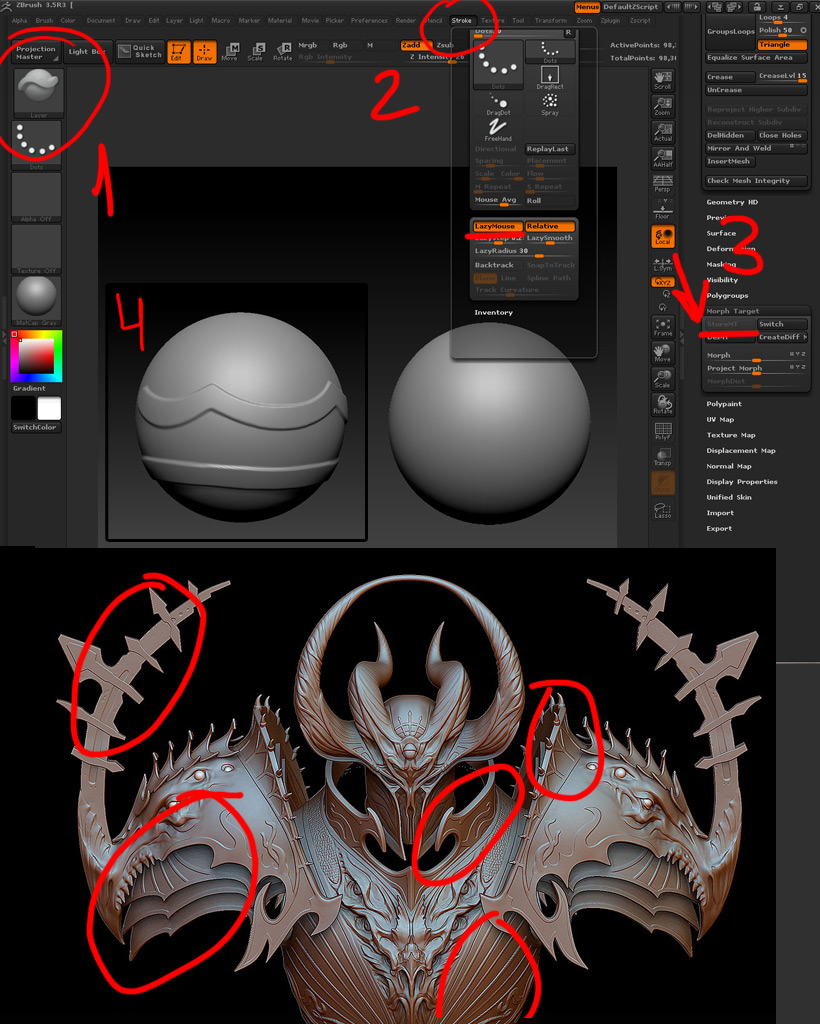Click the Gradient label under color picker
Viewport: 820px width, 1024px height.
(29, 388)
